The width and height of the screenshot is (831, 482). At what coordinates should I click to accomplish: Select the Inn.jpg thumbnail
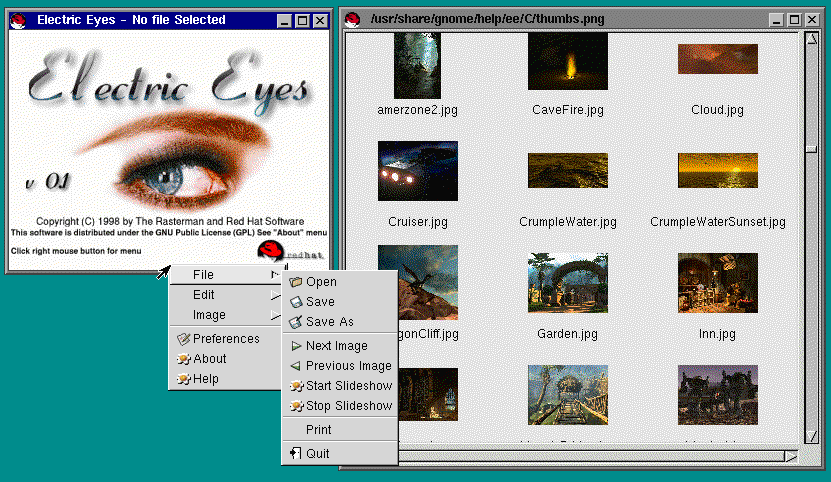tap(718, 283)
